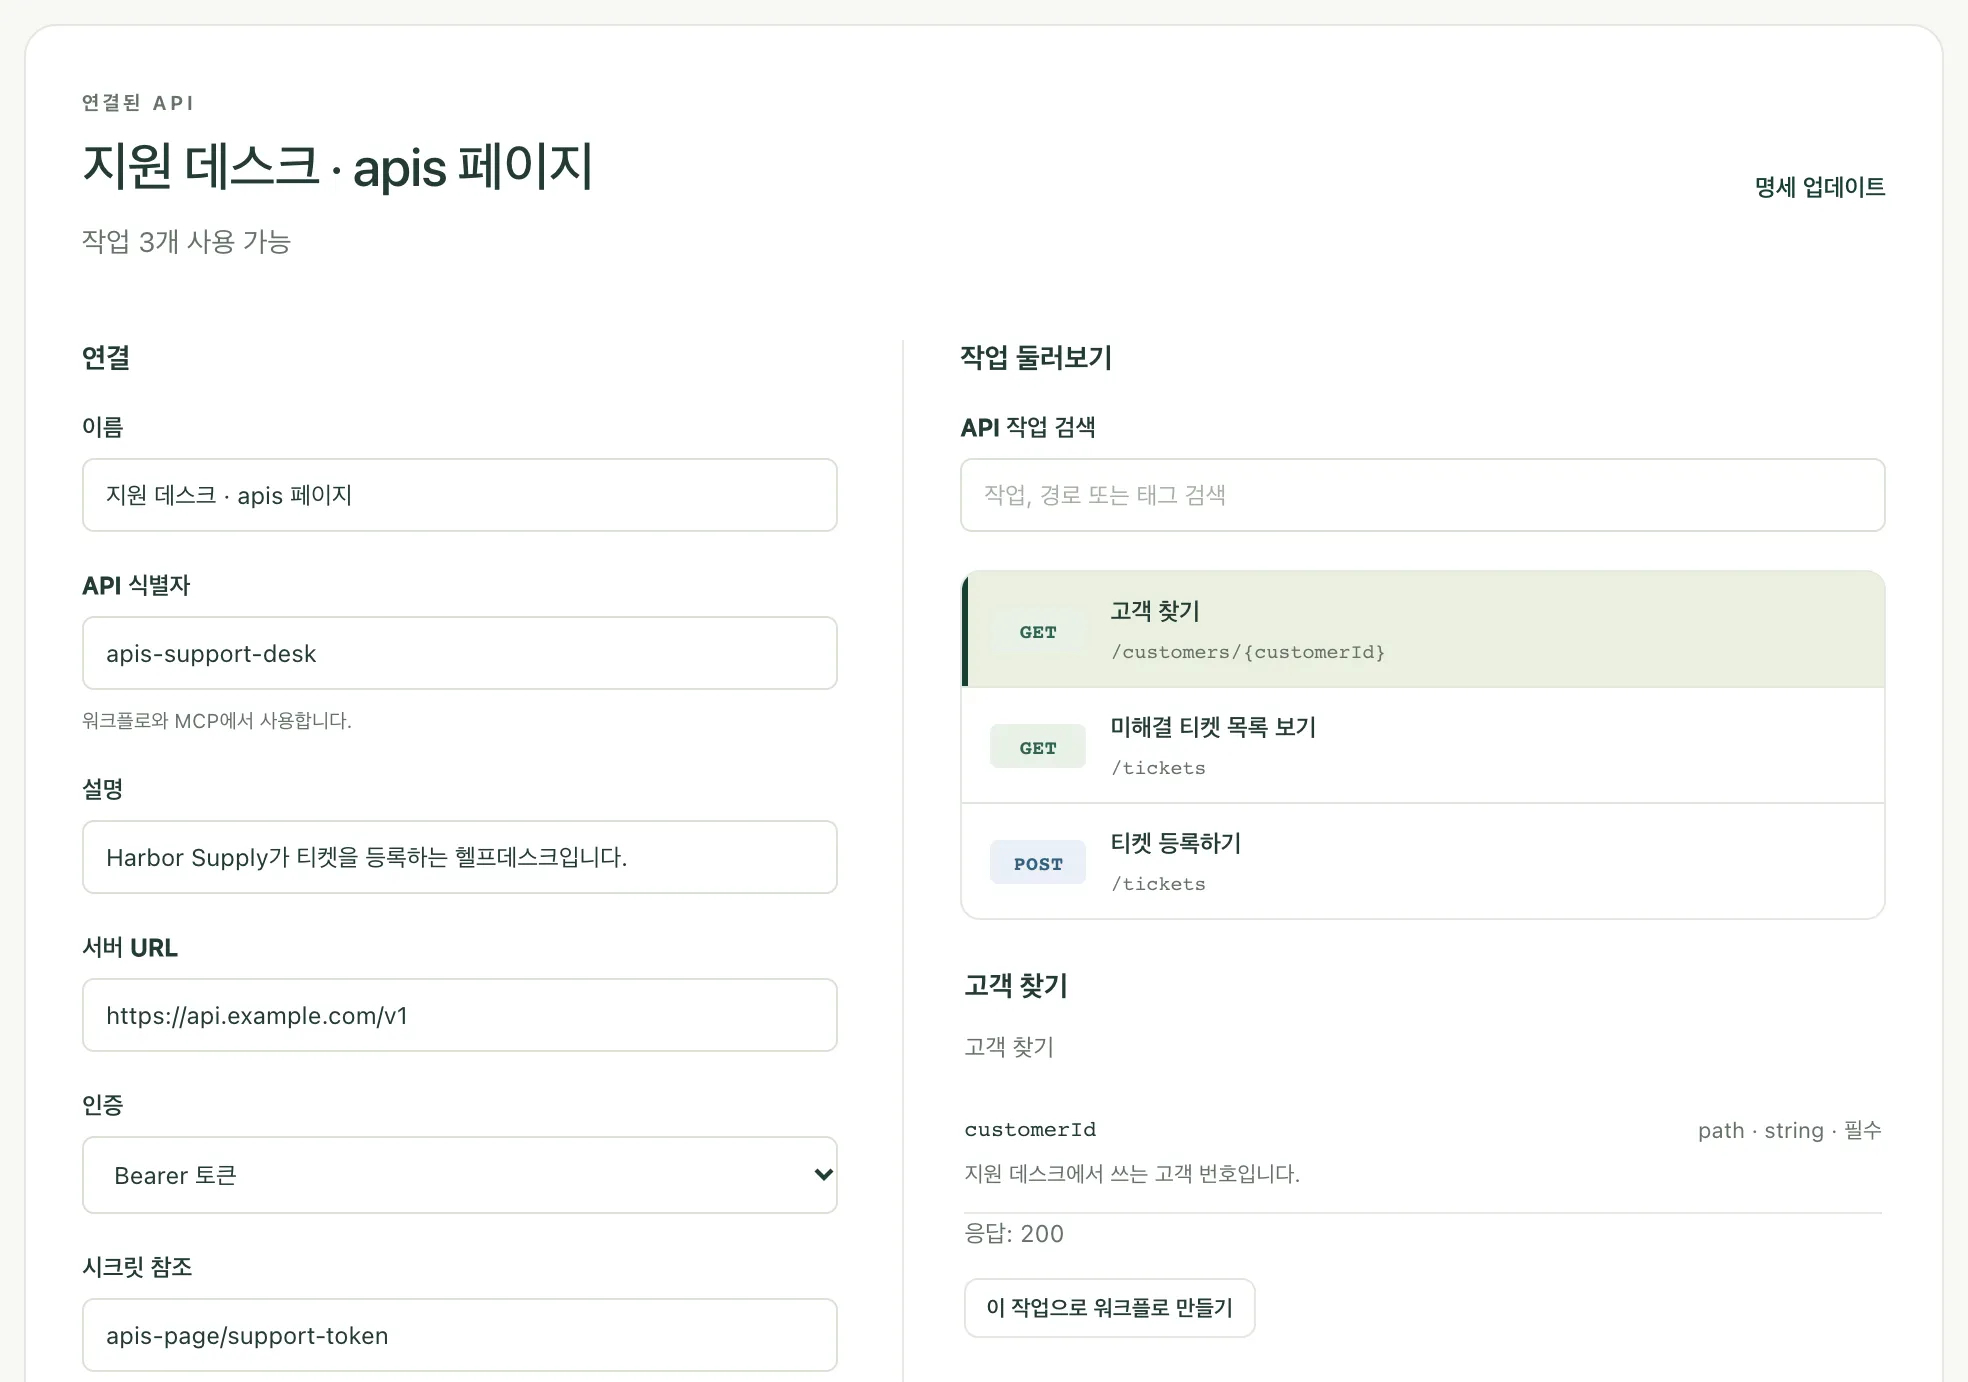Viewport: 1968px width, 1382px height.
Task: Select the 티켓 등록하기 operation
Action: click(1423, 862)
